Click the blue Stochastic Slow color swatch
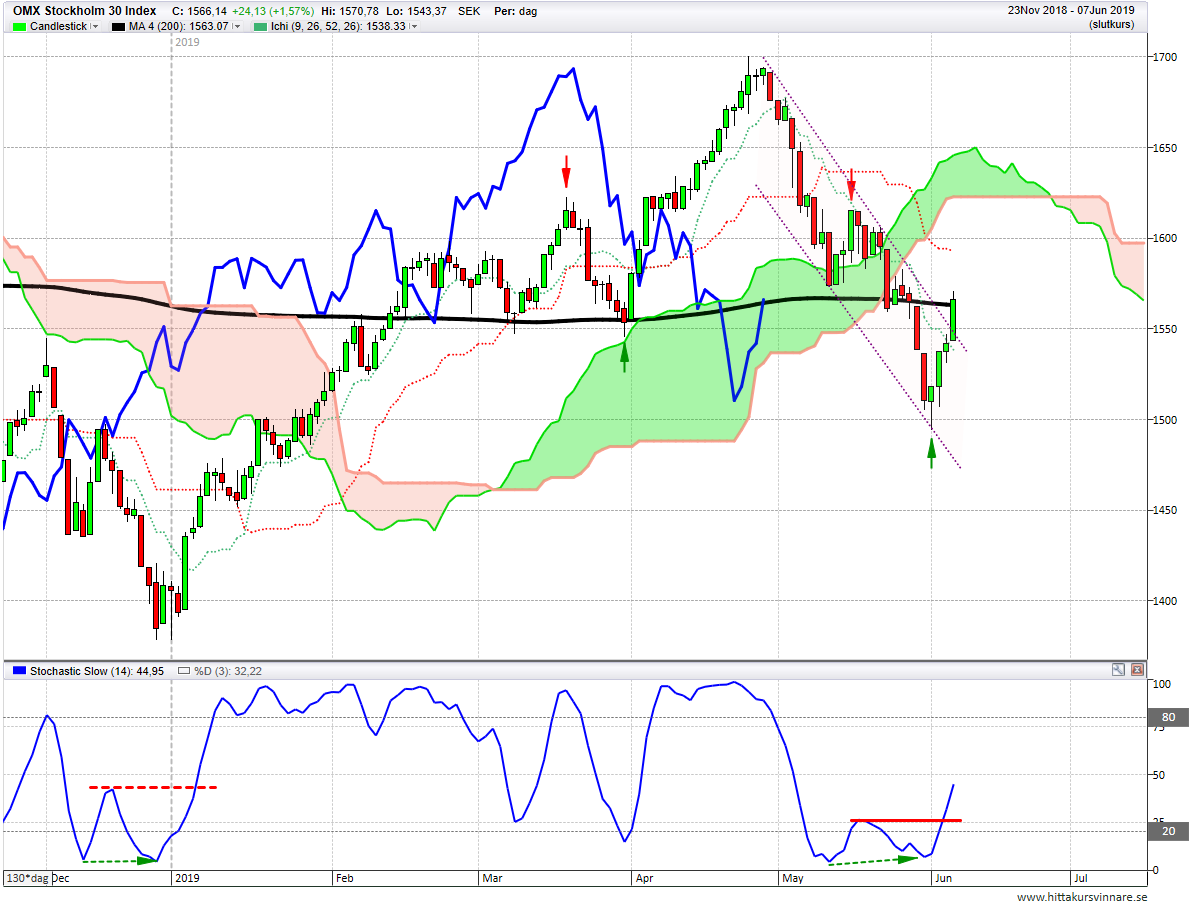 point(20,671)
